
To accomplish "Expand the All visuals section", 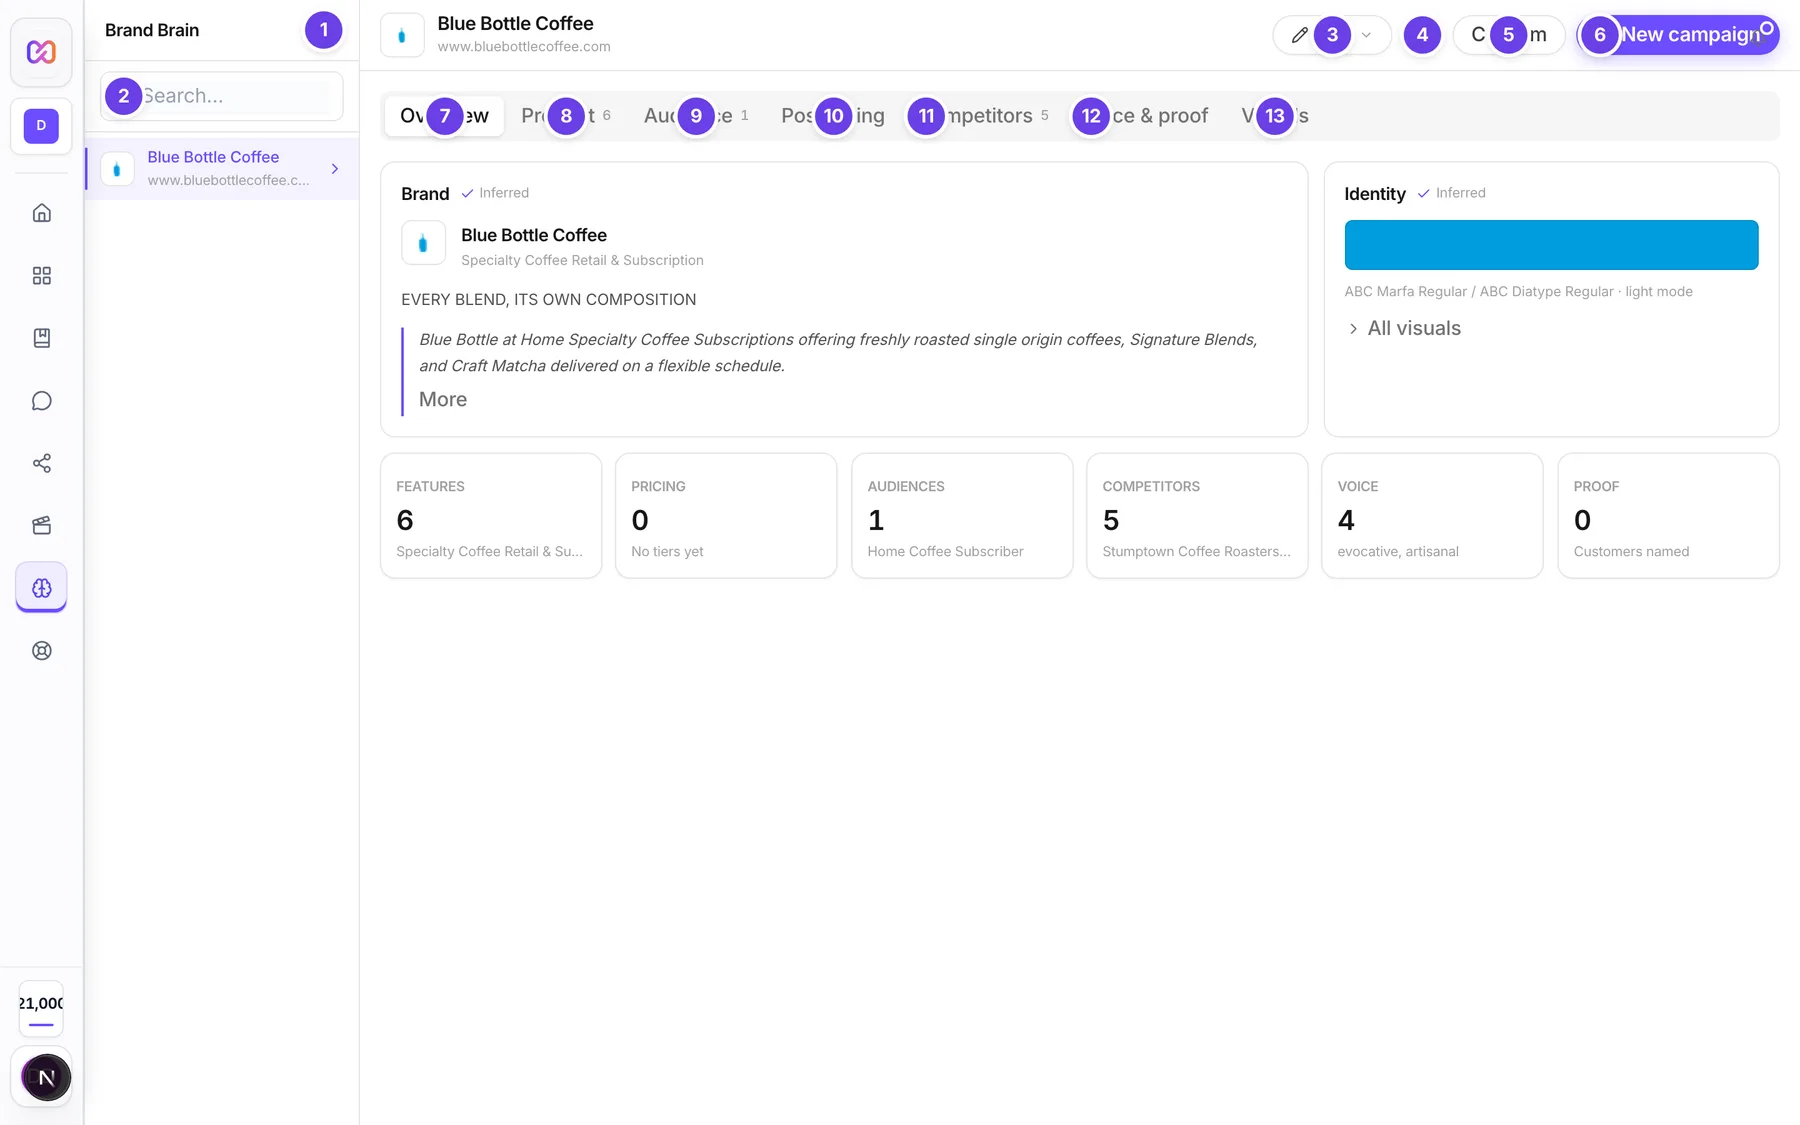I will coord(1403,328).
